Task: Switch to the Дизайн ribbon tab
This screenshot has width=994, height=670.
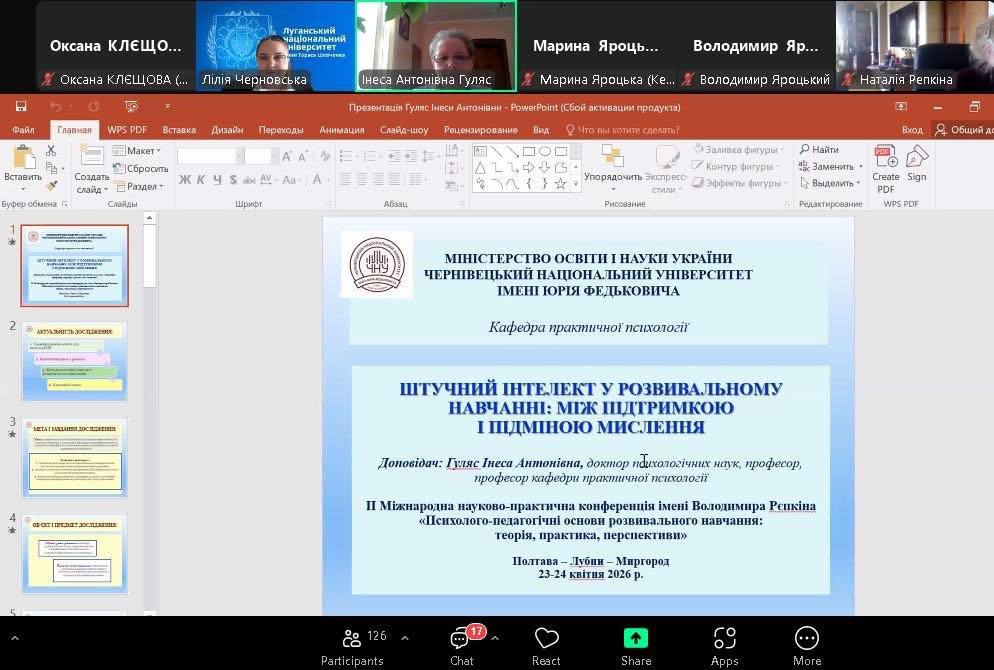Action: (227, 130)
